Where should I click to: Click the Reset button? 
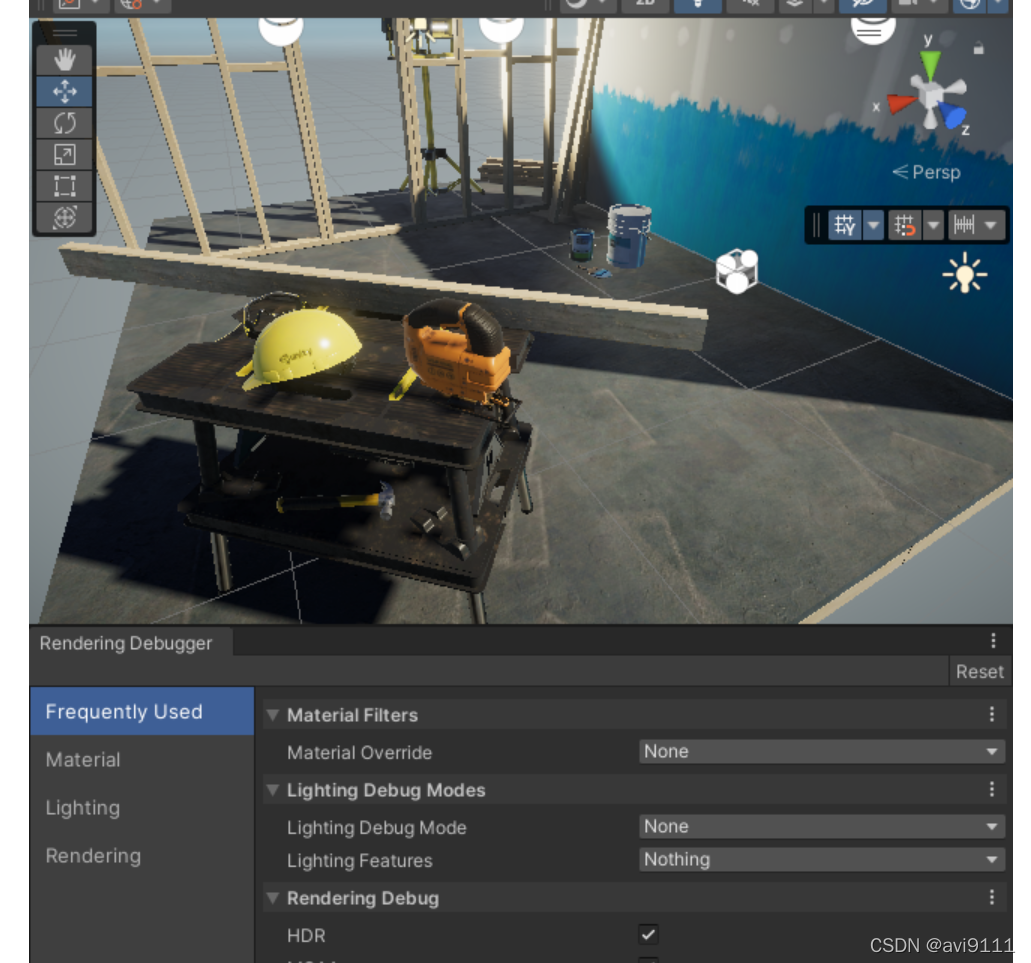click(x=980, y=671)
